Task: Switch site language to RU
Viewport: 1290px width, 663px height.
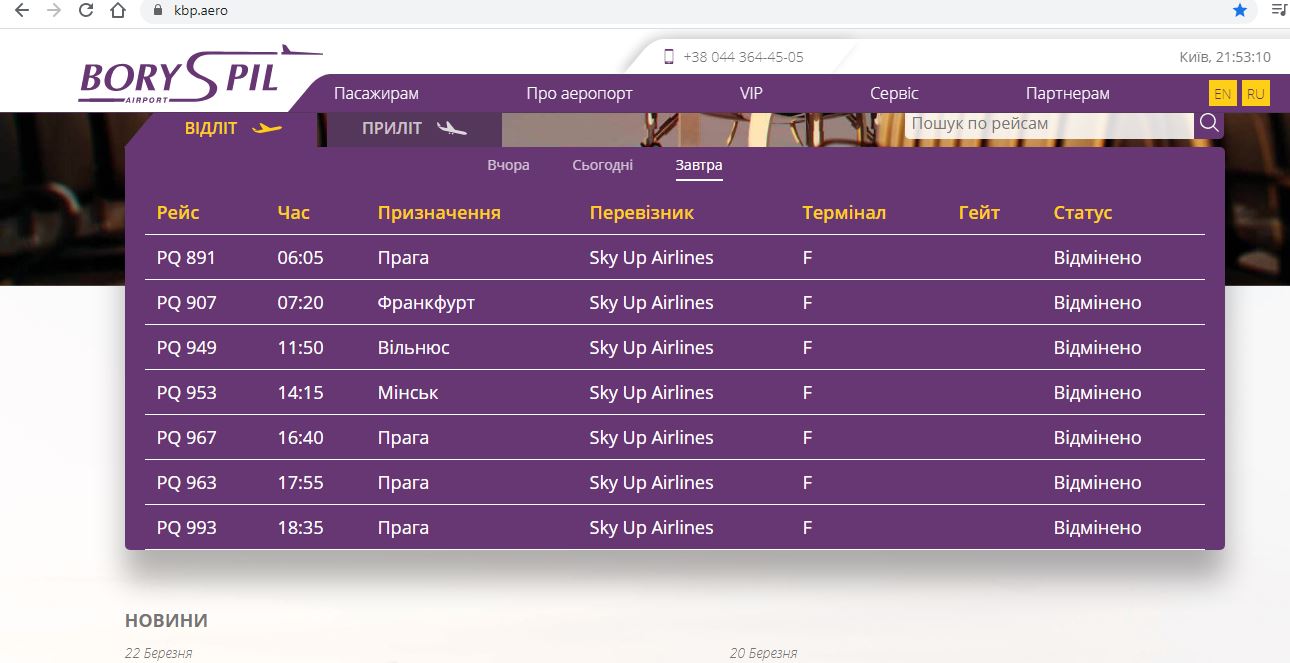Action: 1255,94
